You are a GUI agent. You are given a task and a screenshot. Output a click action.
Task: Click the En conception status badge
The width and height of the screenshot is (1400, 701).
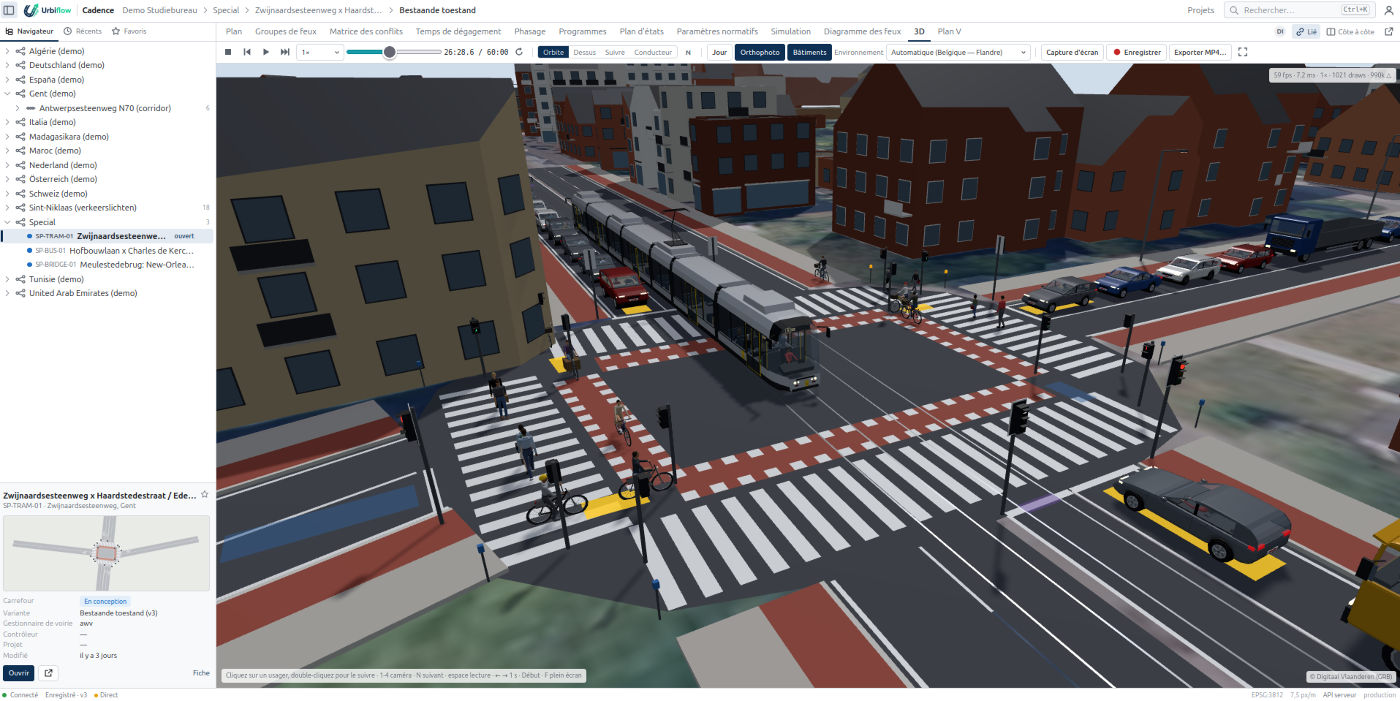pos(105,602)
